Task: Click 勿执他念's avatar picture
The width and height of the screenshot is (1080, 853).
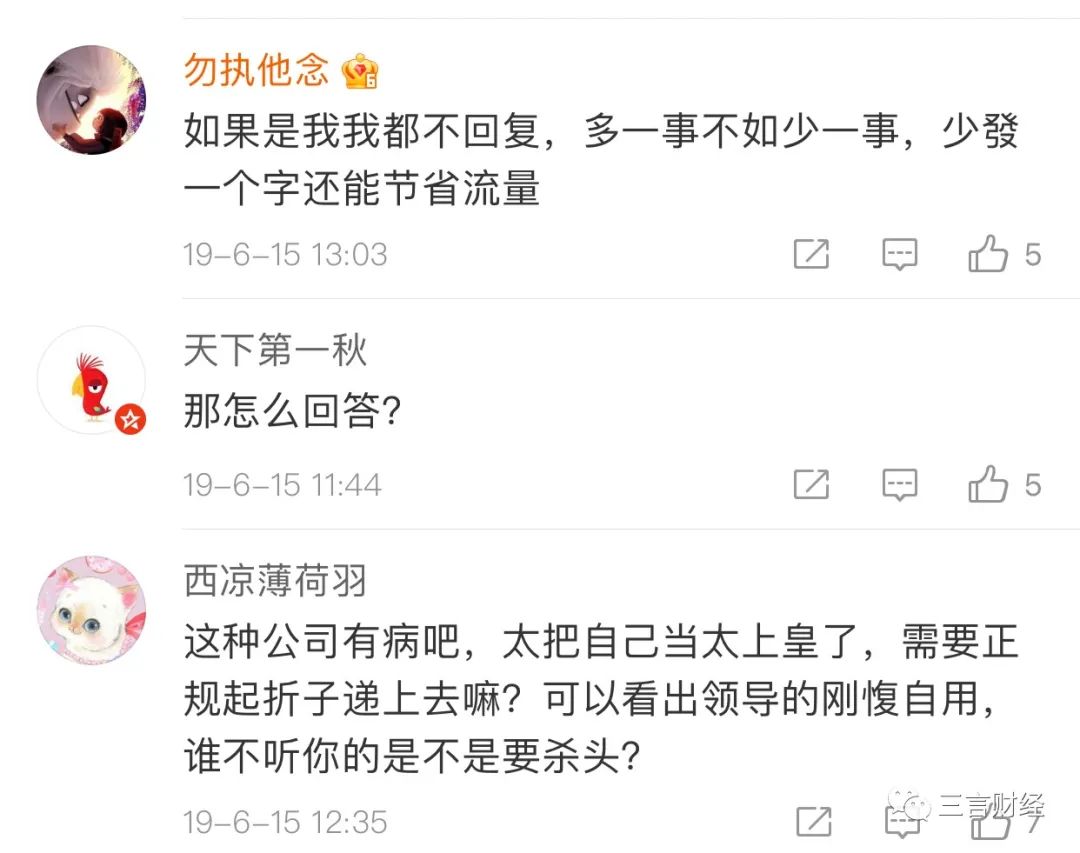Action: 92,95
